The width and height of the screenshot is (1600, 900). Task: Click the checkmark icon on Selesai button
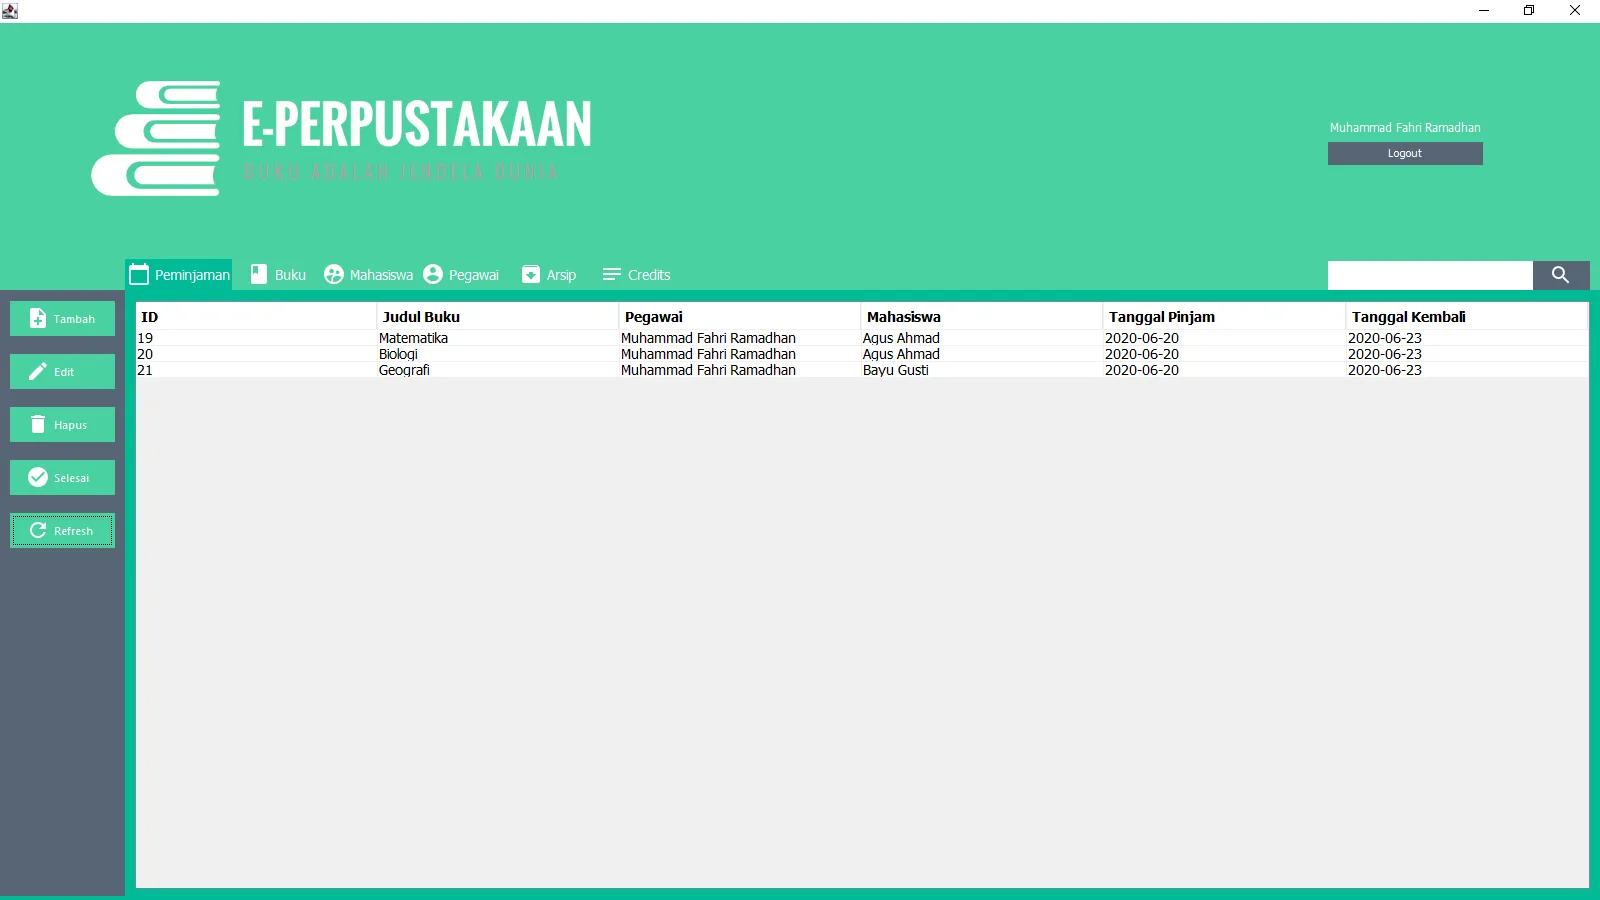click(36, 477)
